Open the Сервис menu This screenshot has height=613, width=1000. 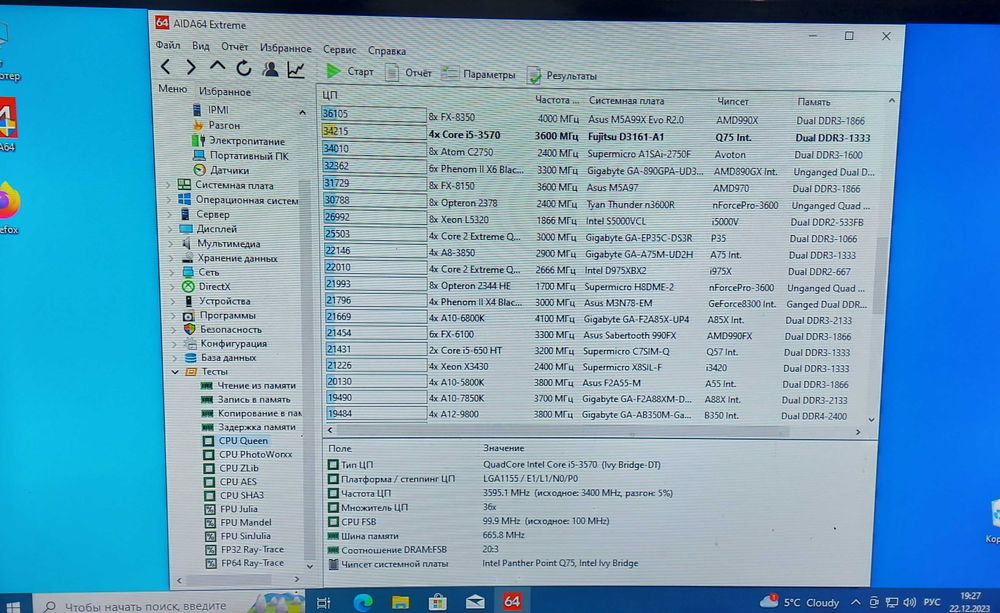pos(339,49)
